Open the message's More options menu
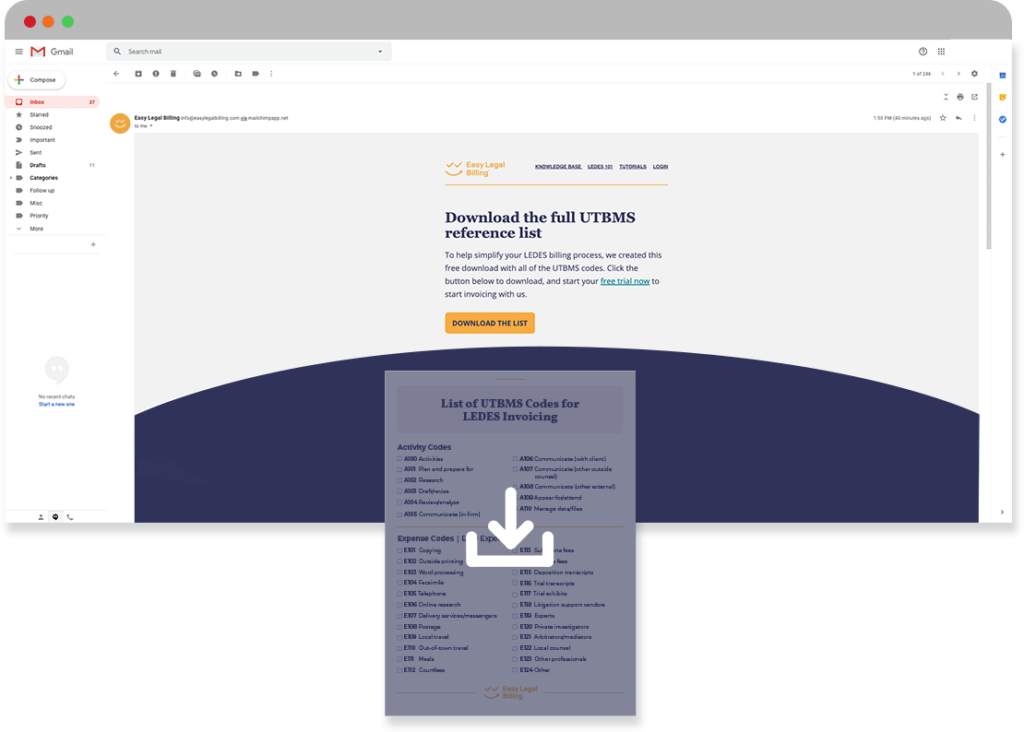 pyautogui.click(x=974, y=118)
